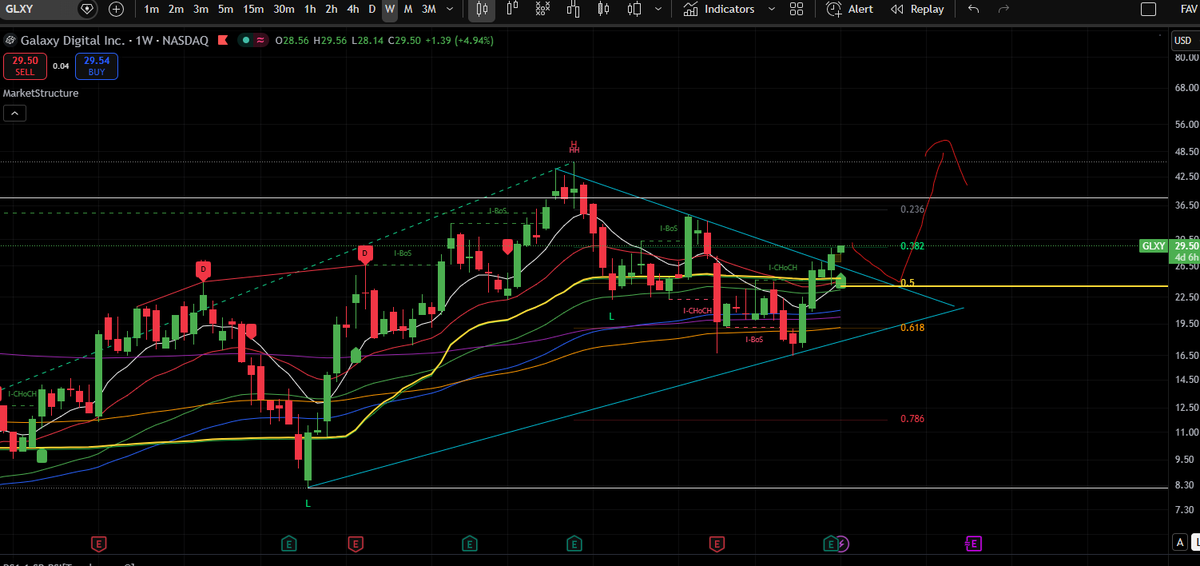Toggle the A auto-scale button

(x=1180, y=542)
